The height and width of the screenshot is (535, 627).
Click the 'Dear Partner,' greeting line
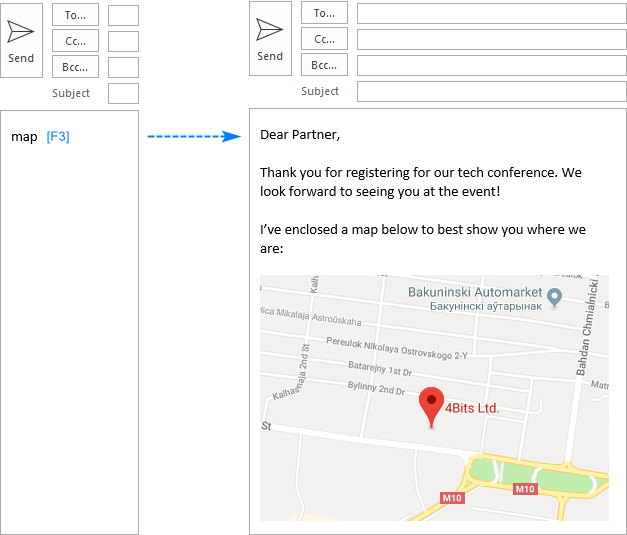pyautogui.click(x=300, y=134)
